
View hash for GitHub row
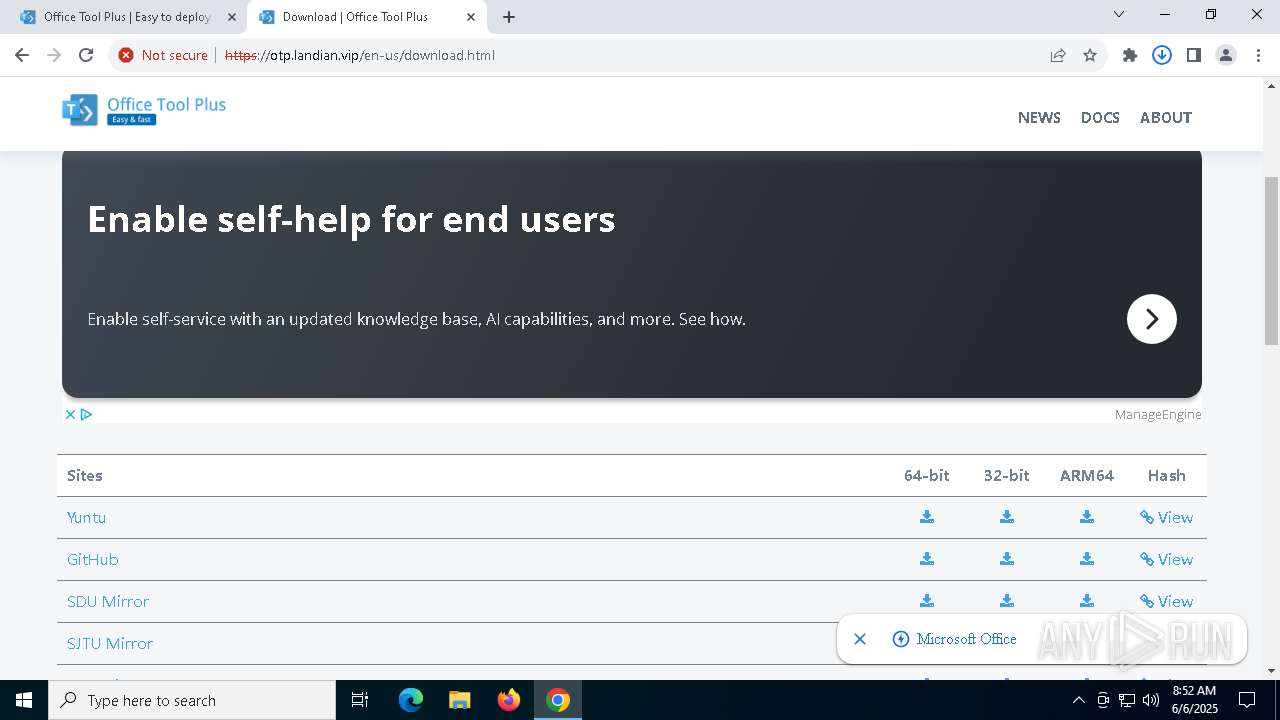[x=1166, y=559]
